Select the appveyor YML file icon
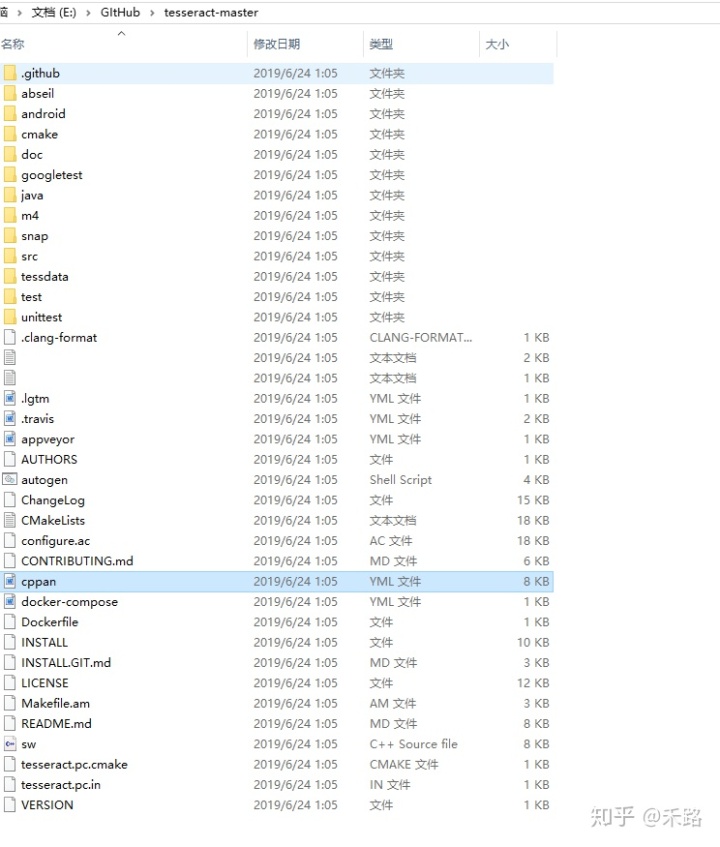The width and height of the screenshot is (720, 847). 10,439
